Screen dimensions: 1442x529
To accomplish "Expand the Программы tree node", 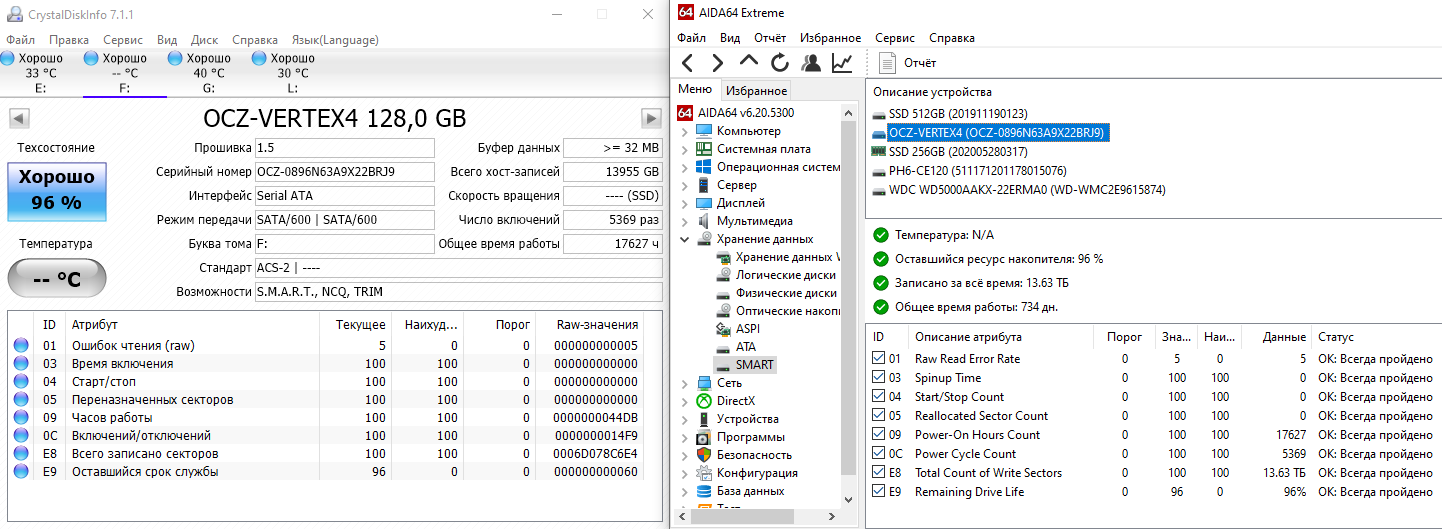I will [685, 437].
